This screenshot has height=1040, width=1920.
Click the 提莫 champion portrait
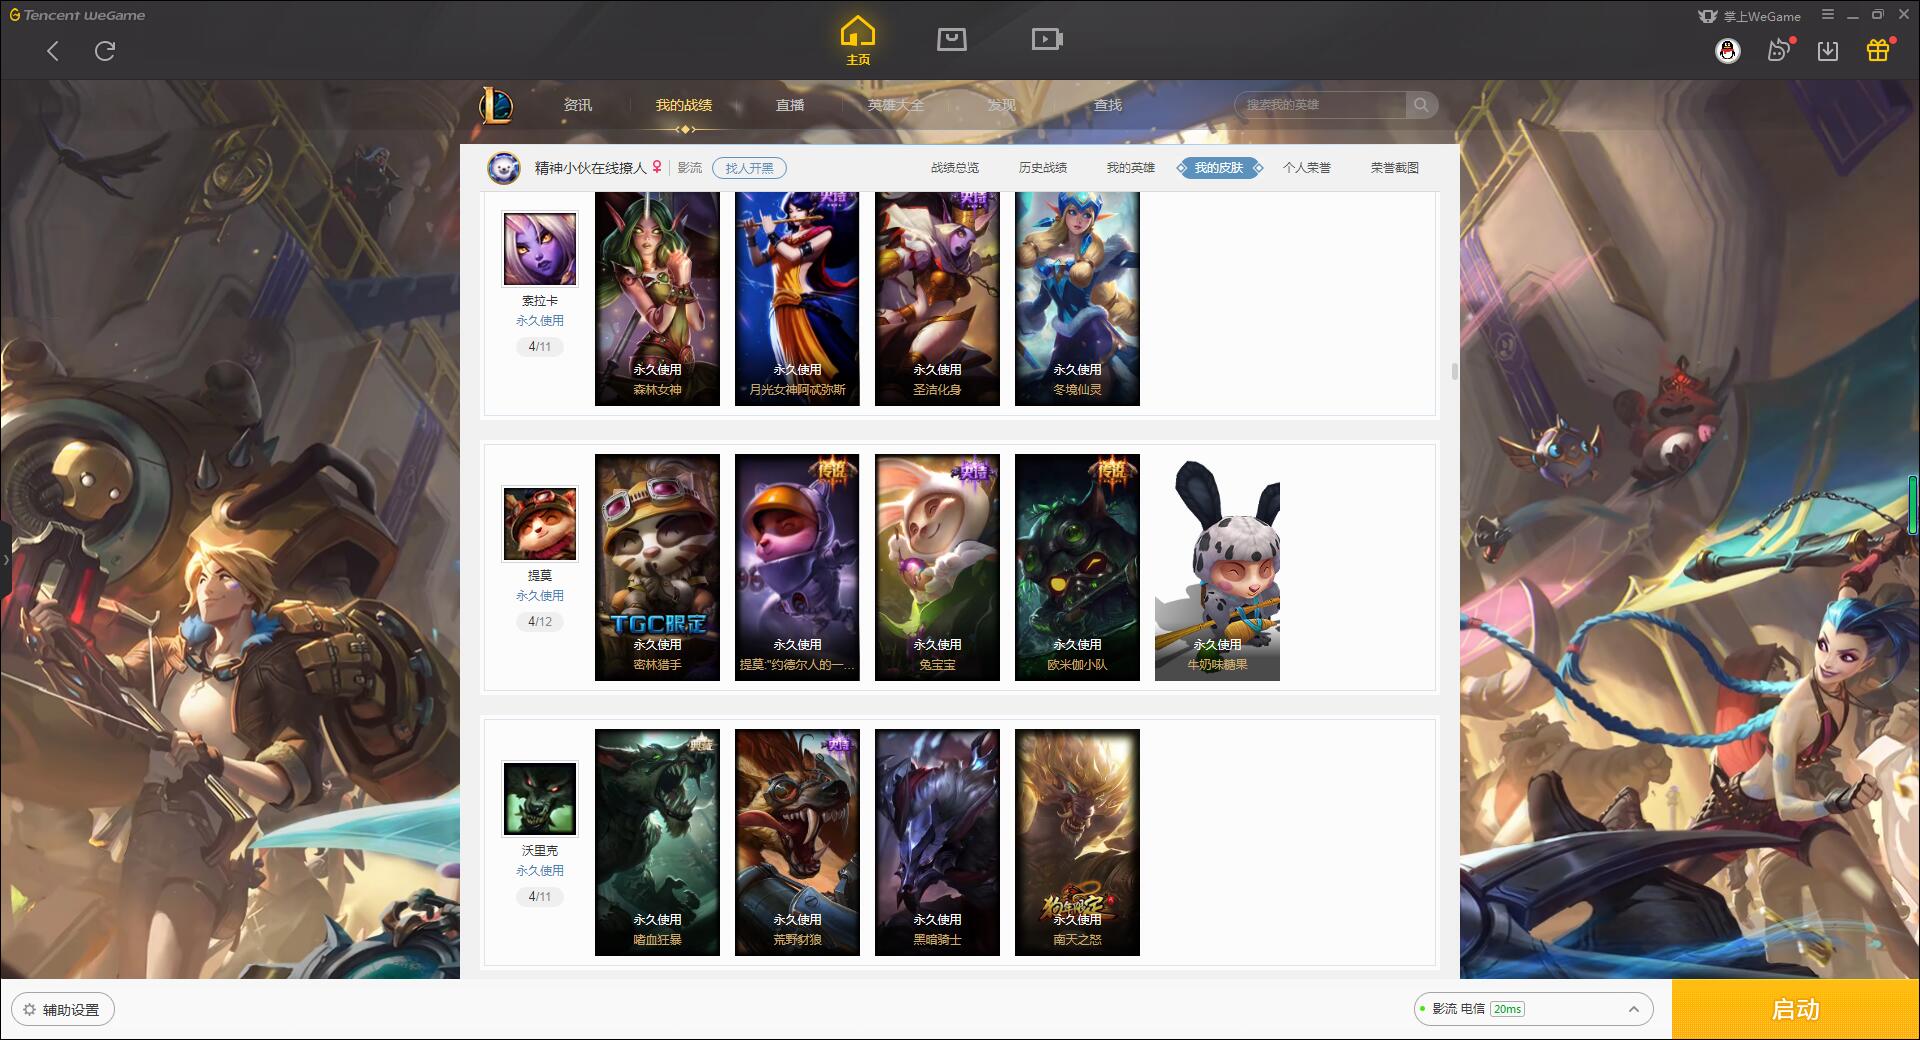(x=540, y=524)
